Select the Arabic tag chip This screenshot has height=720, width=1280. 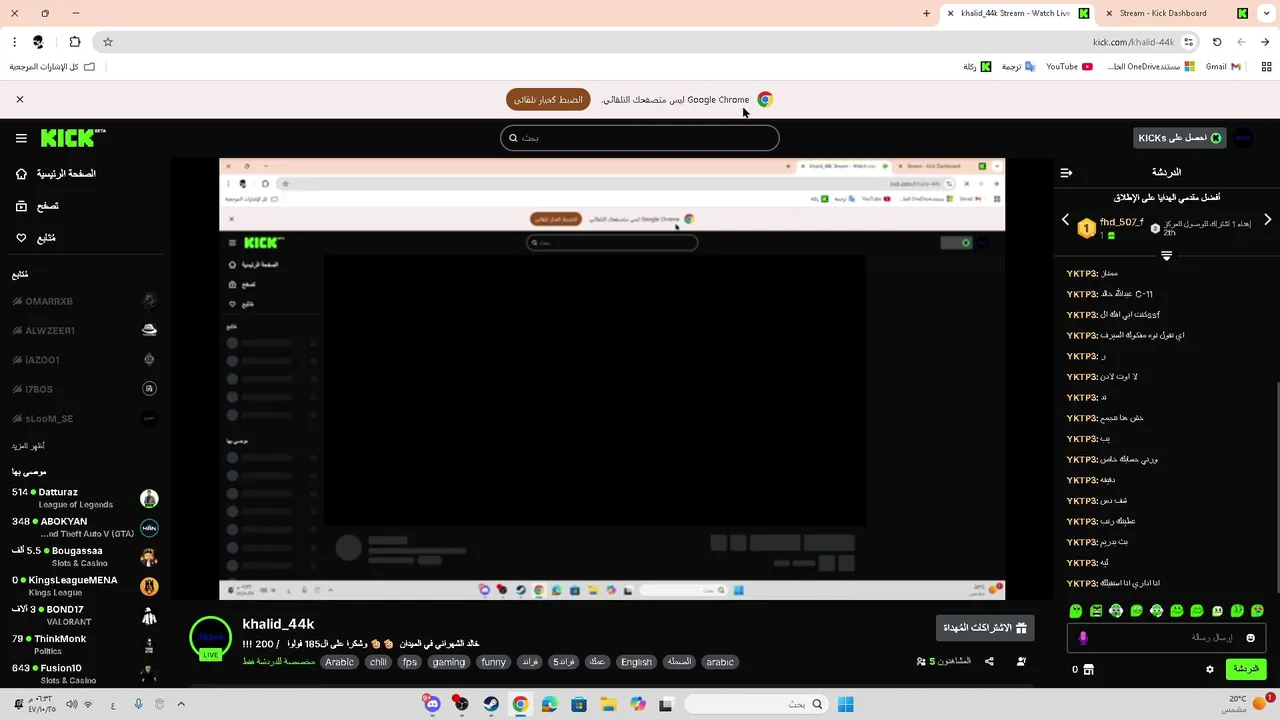(x=339, y=662)
